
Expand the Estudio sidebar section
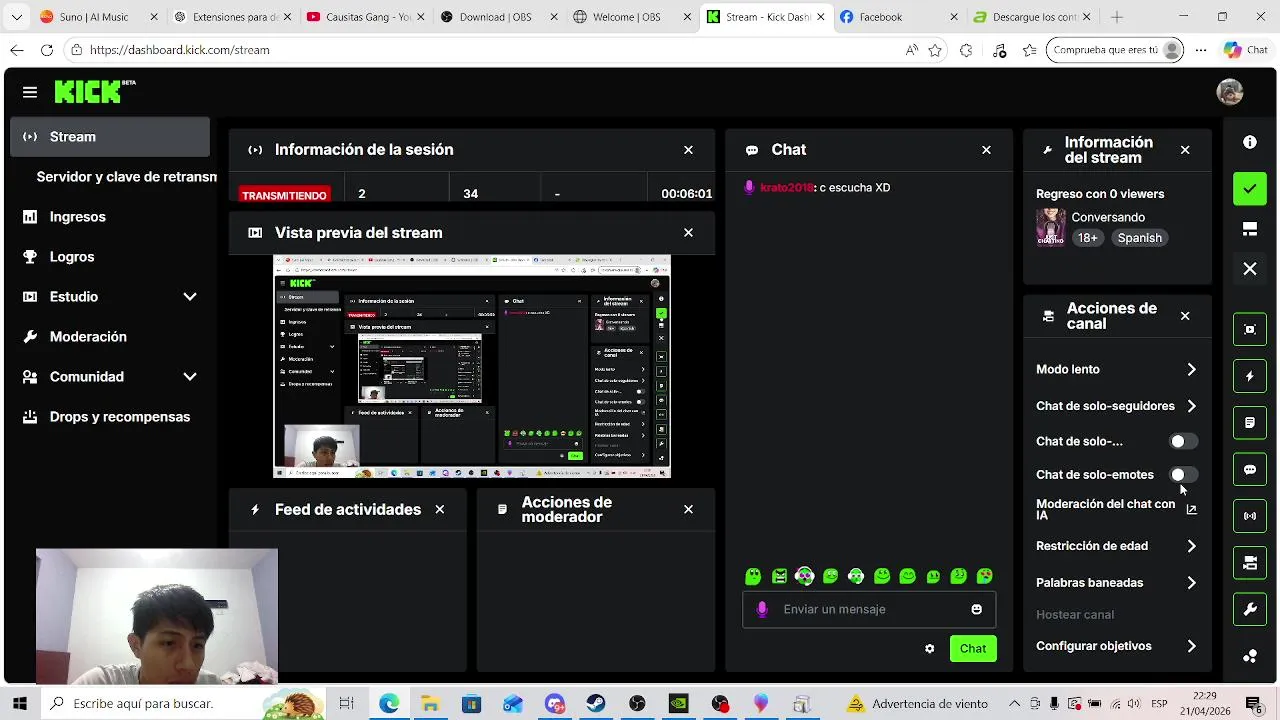(x=190, y=297)
